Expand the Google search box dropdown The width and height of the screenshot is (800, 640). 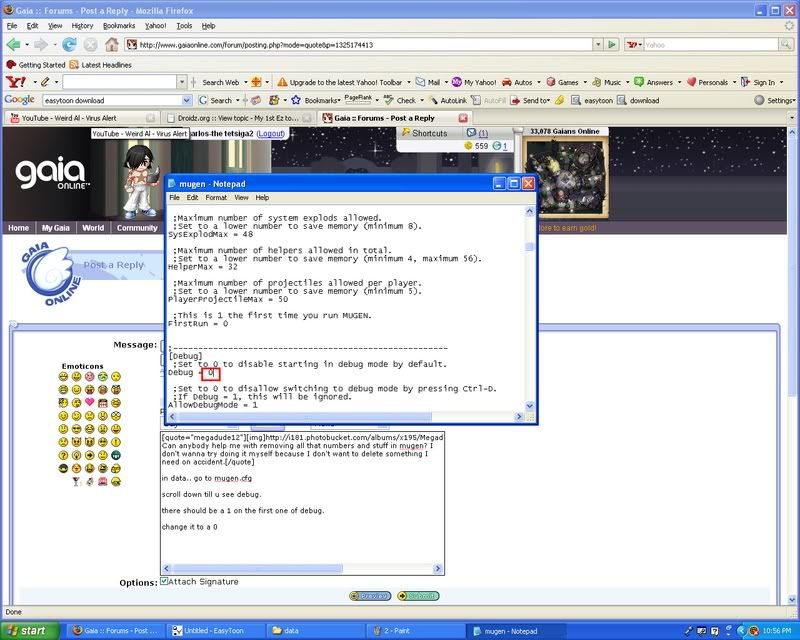click(x=187, y=101)
